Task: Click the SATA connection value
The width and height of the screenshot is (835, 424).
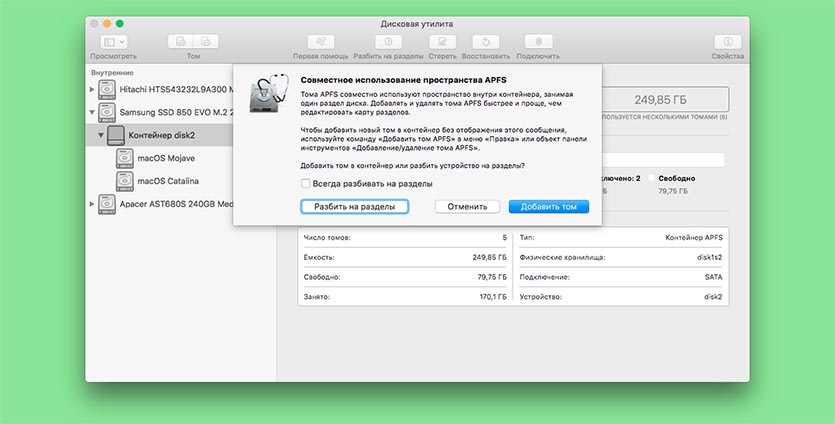Action: [714, 277]
